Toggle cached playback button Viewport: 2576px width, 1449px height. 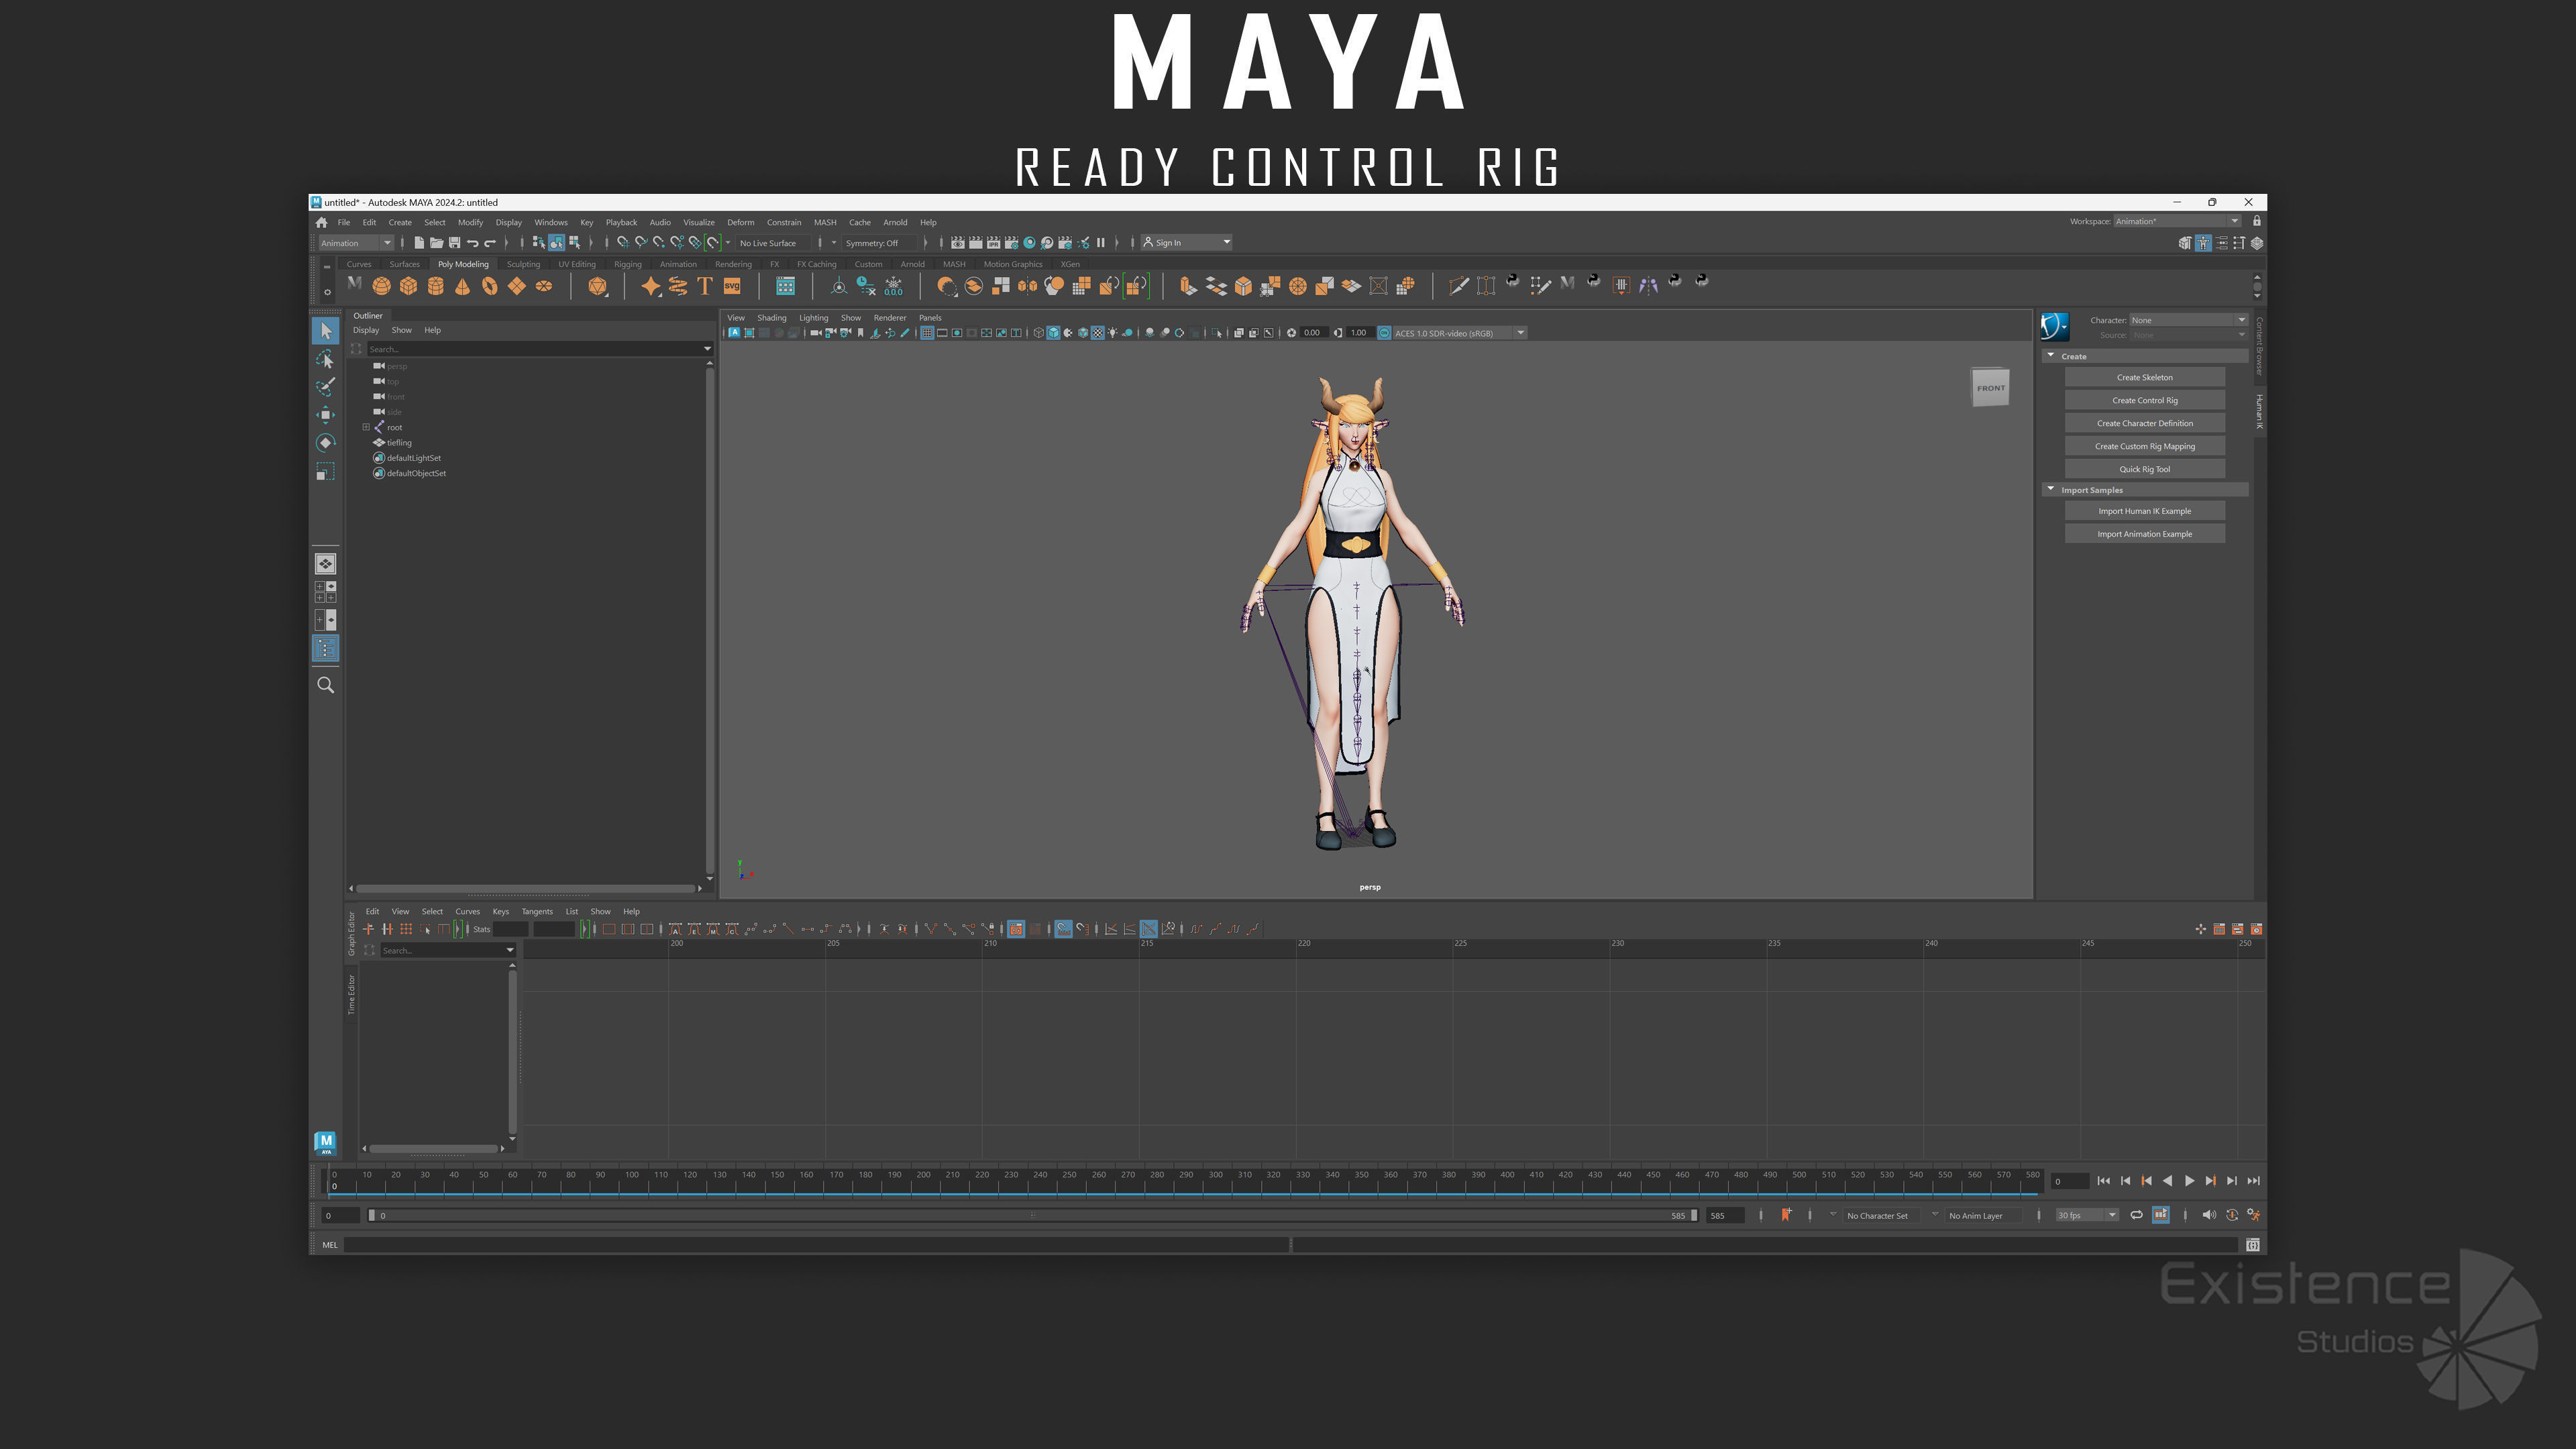(x=2161, y=1215)
